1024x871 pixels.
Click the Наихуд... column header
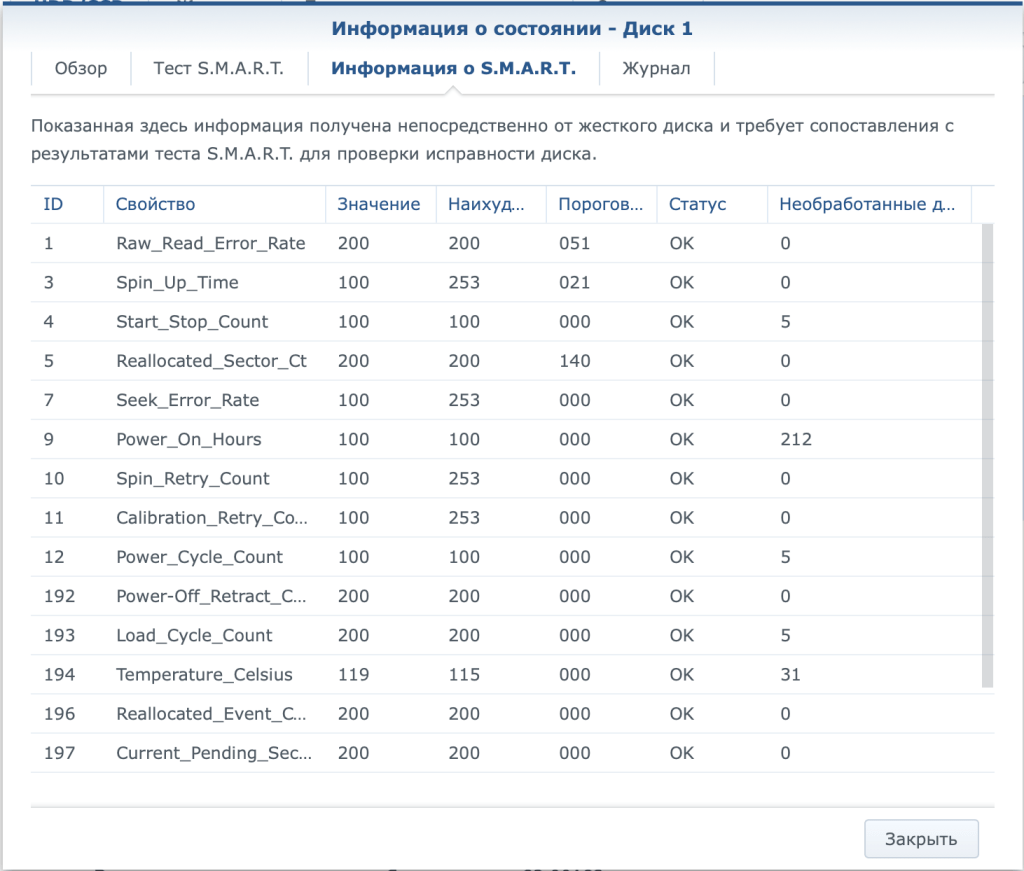pos(491,204)
